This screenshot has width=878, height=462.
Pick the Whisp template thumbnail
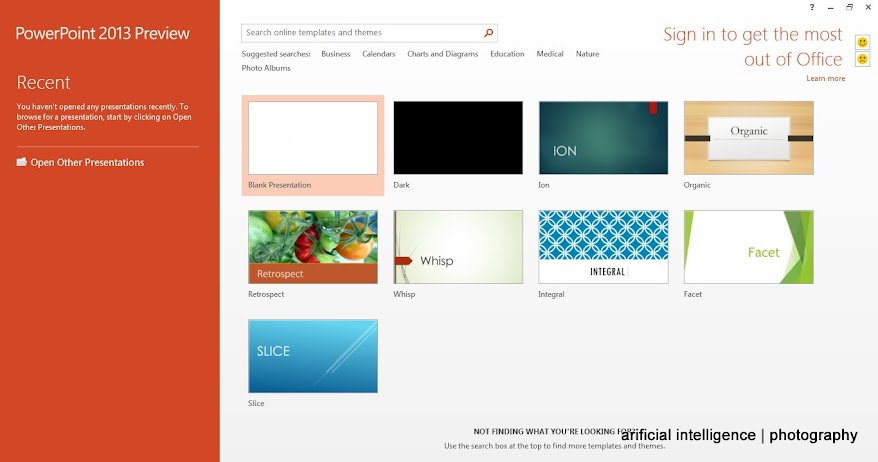tap(458, 247)
